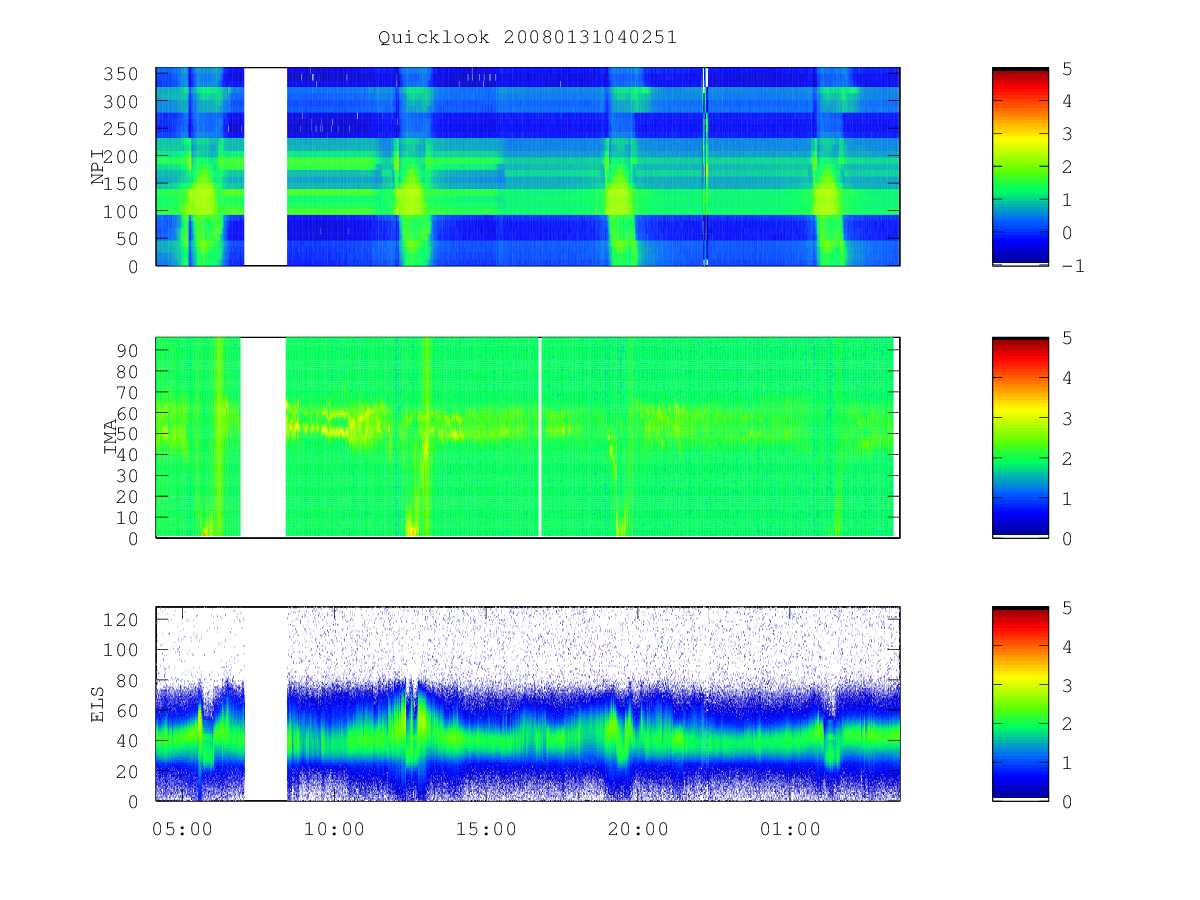Click the ELS axis label

tap(98, 704)
